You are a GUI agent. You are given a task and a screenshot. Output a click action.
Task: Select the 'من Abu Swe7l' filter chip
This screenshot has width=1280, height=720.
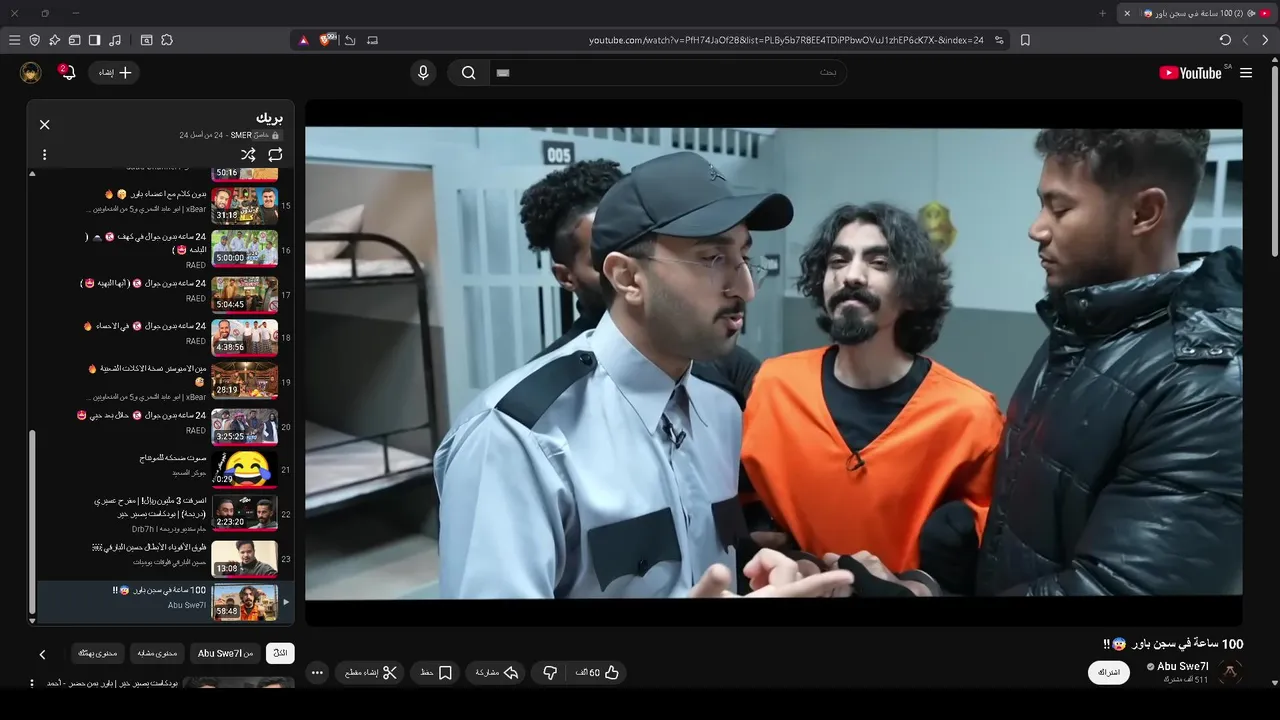point(225,653)
